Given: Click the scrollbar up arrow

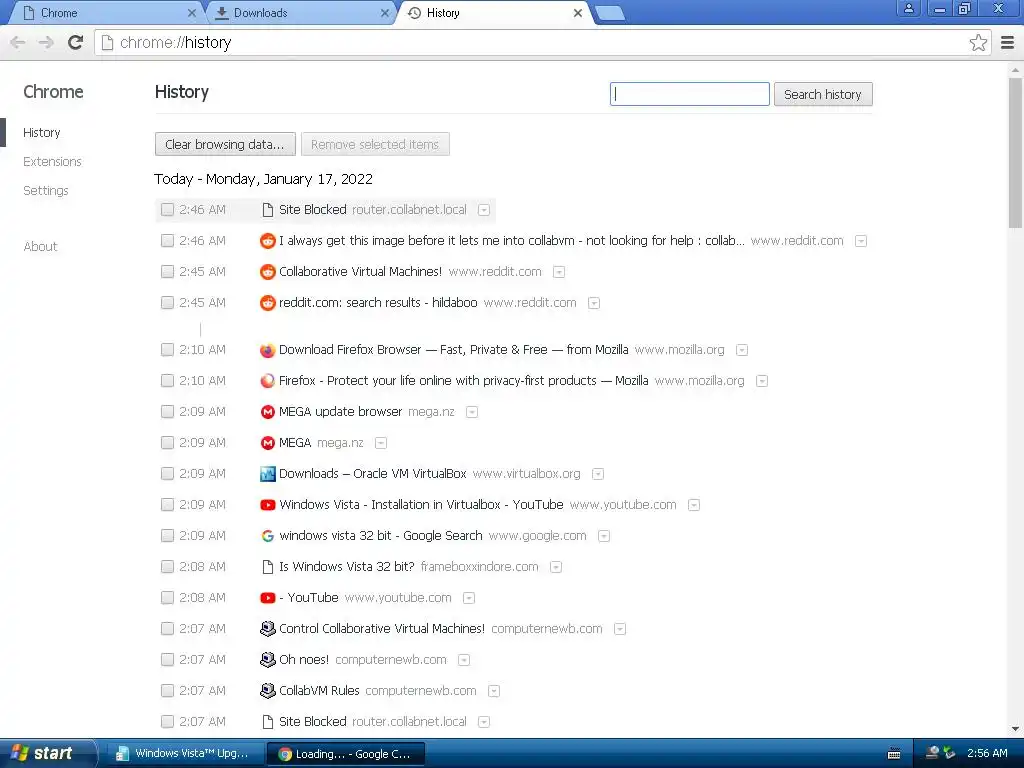Looking at the screenshot, I should [1016, 70].
